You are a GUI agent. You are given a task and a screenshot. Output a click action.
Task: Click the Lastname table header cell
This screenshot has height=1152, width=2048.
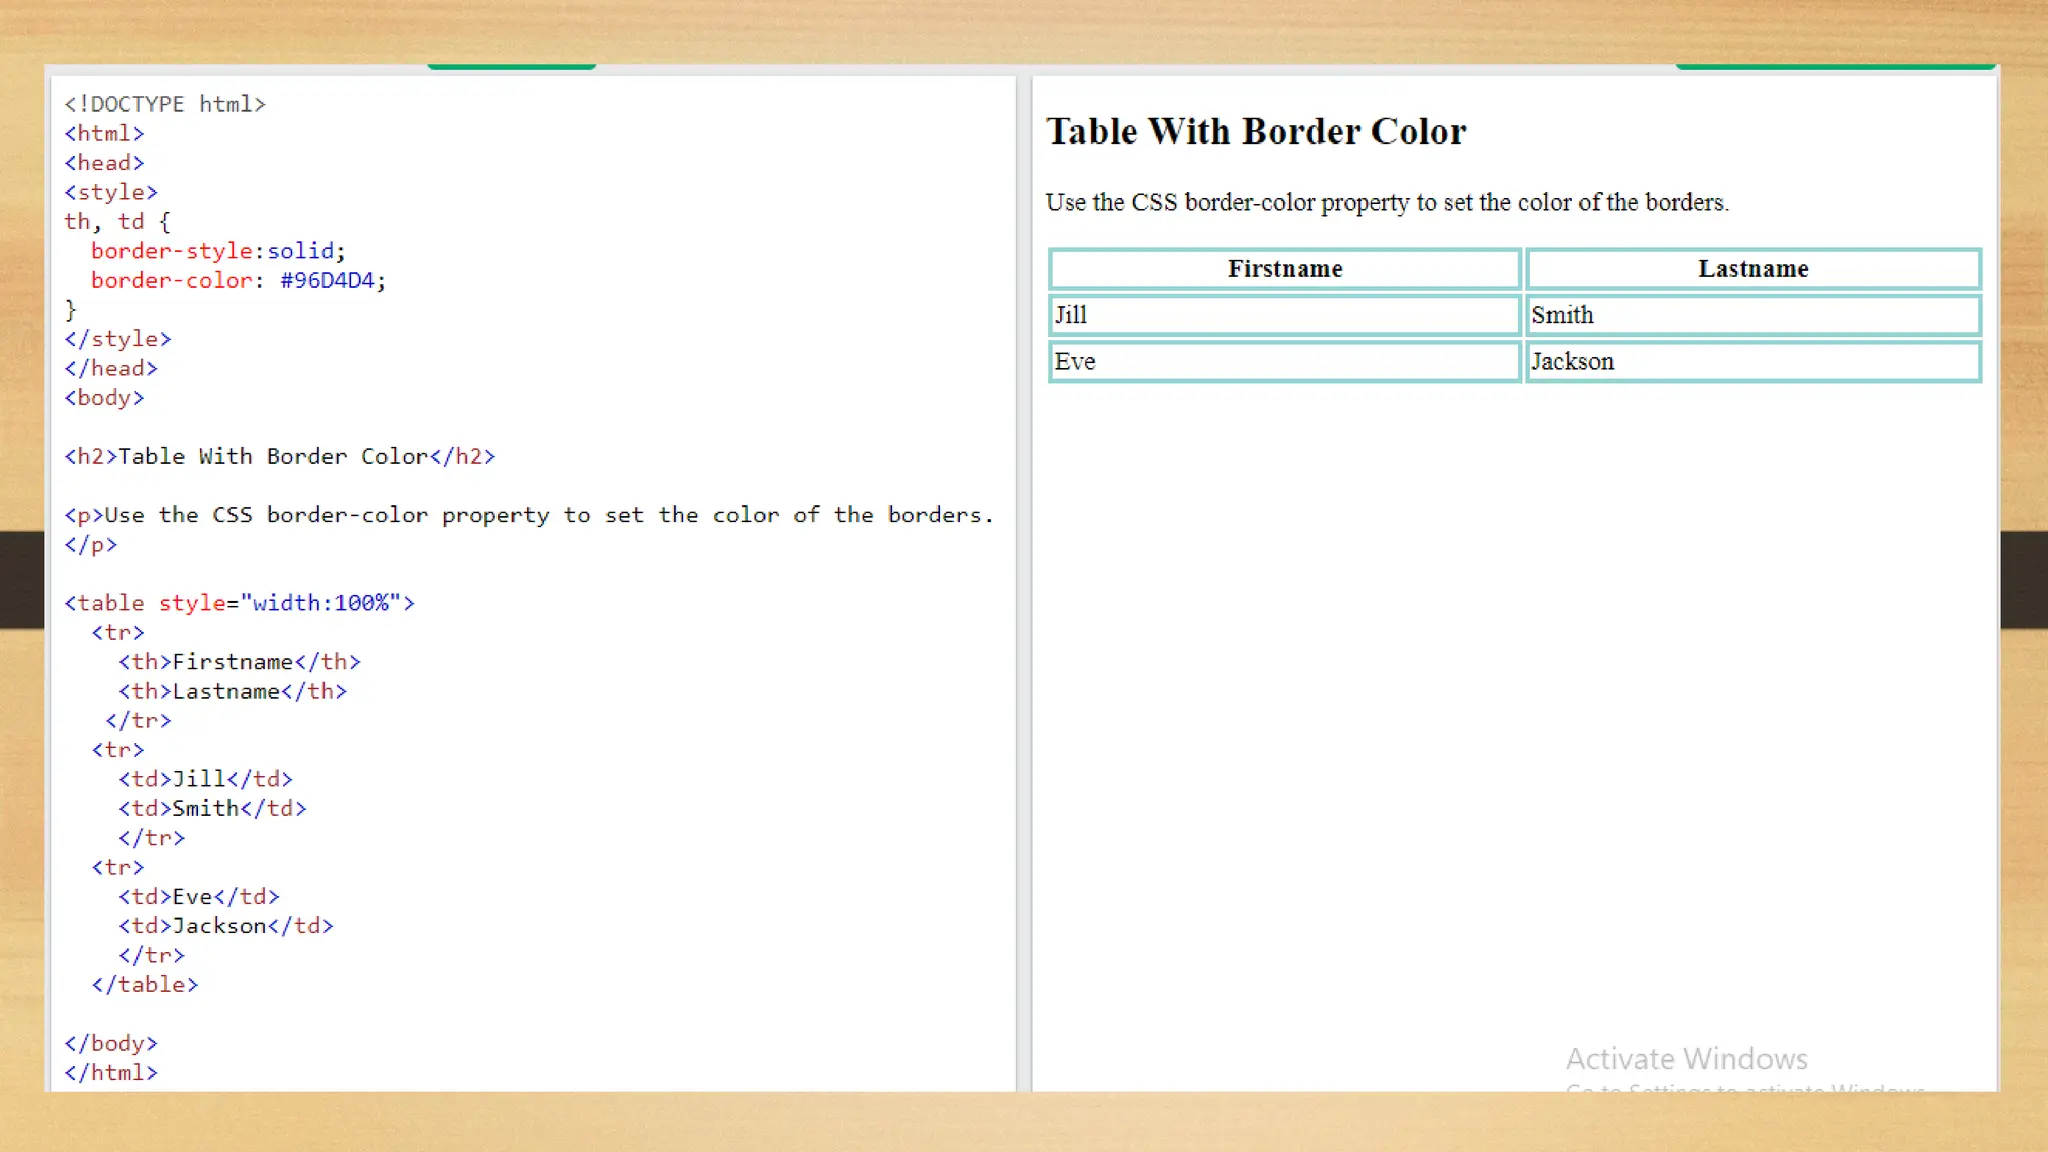click(1752, 269)
